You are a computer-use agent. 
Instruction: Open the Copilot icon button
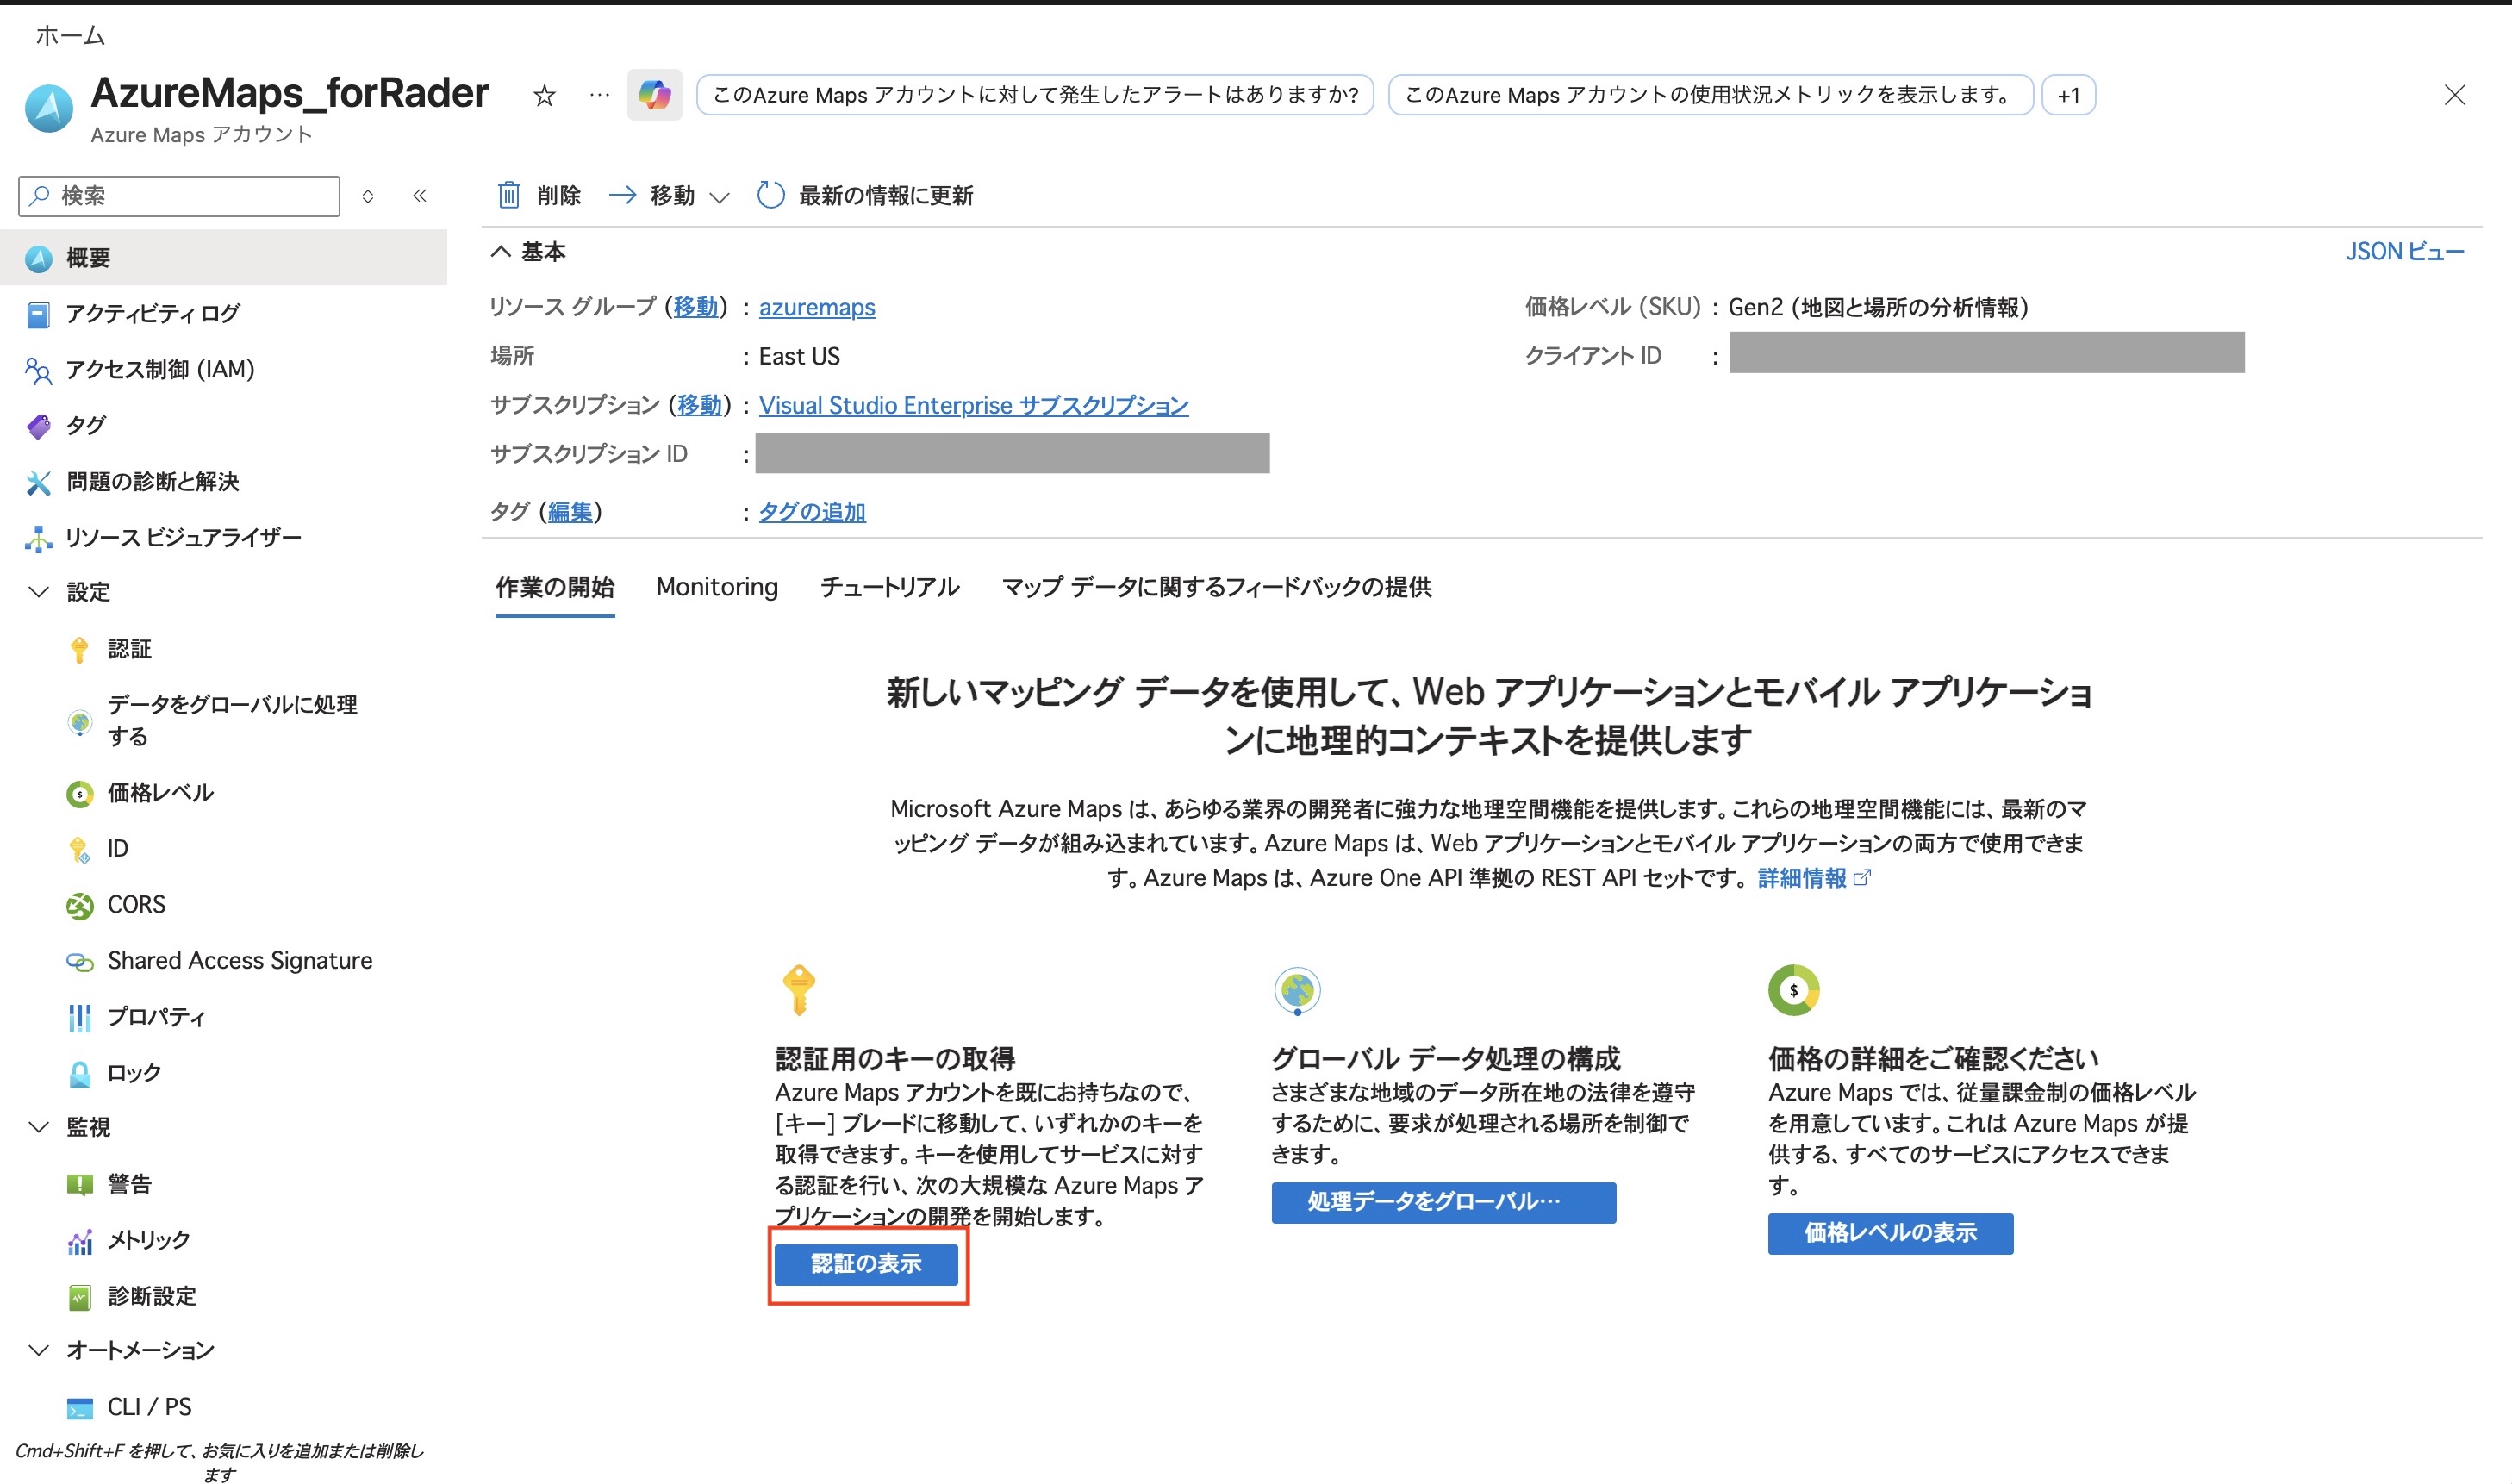655,95
